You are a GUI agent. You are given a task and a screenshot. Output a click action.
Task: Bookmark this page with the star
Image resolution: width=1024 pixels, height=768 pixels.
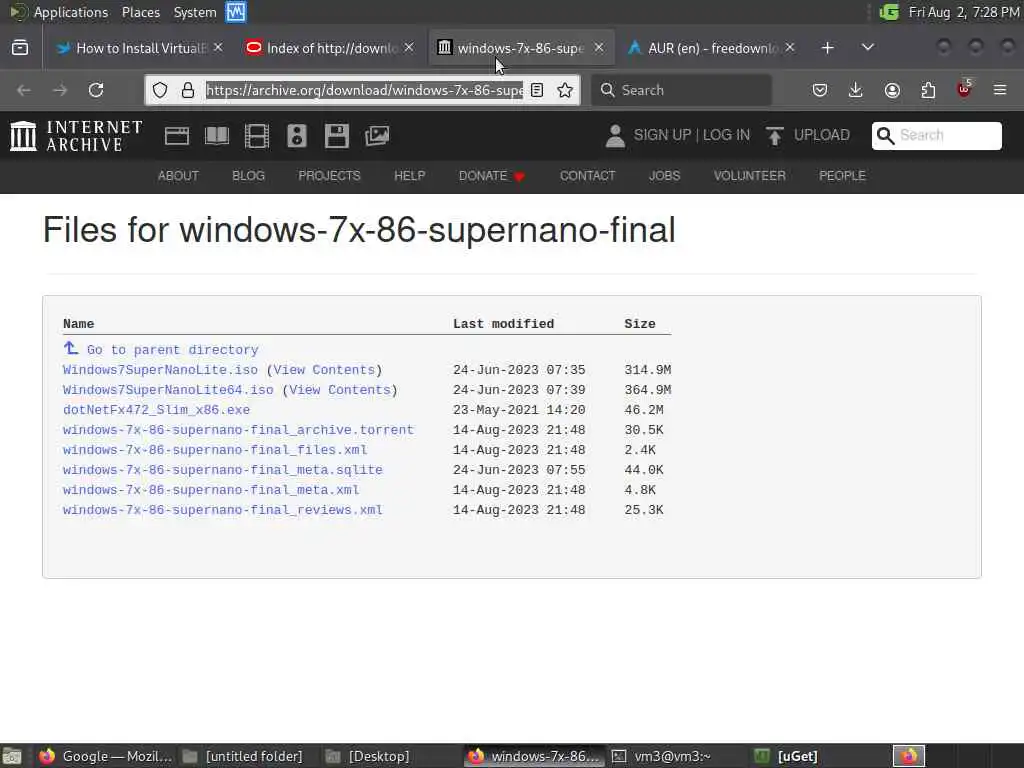click(565, 90)
